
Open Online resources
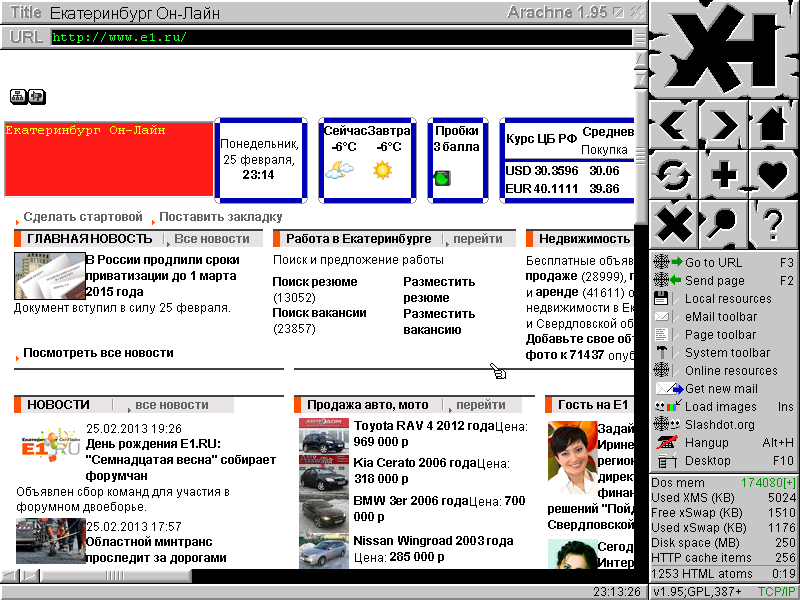(x=723, y=371)
